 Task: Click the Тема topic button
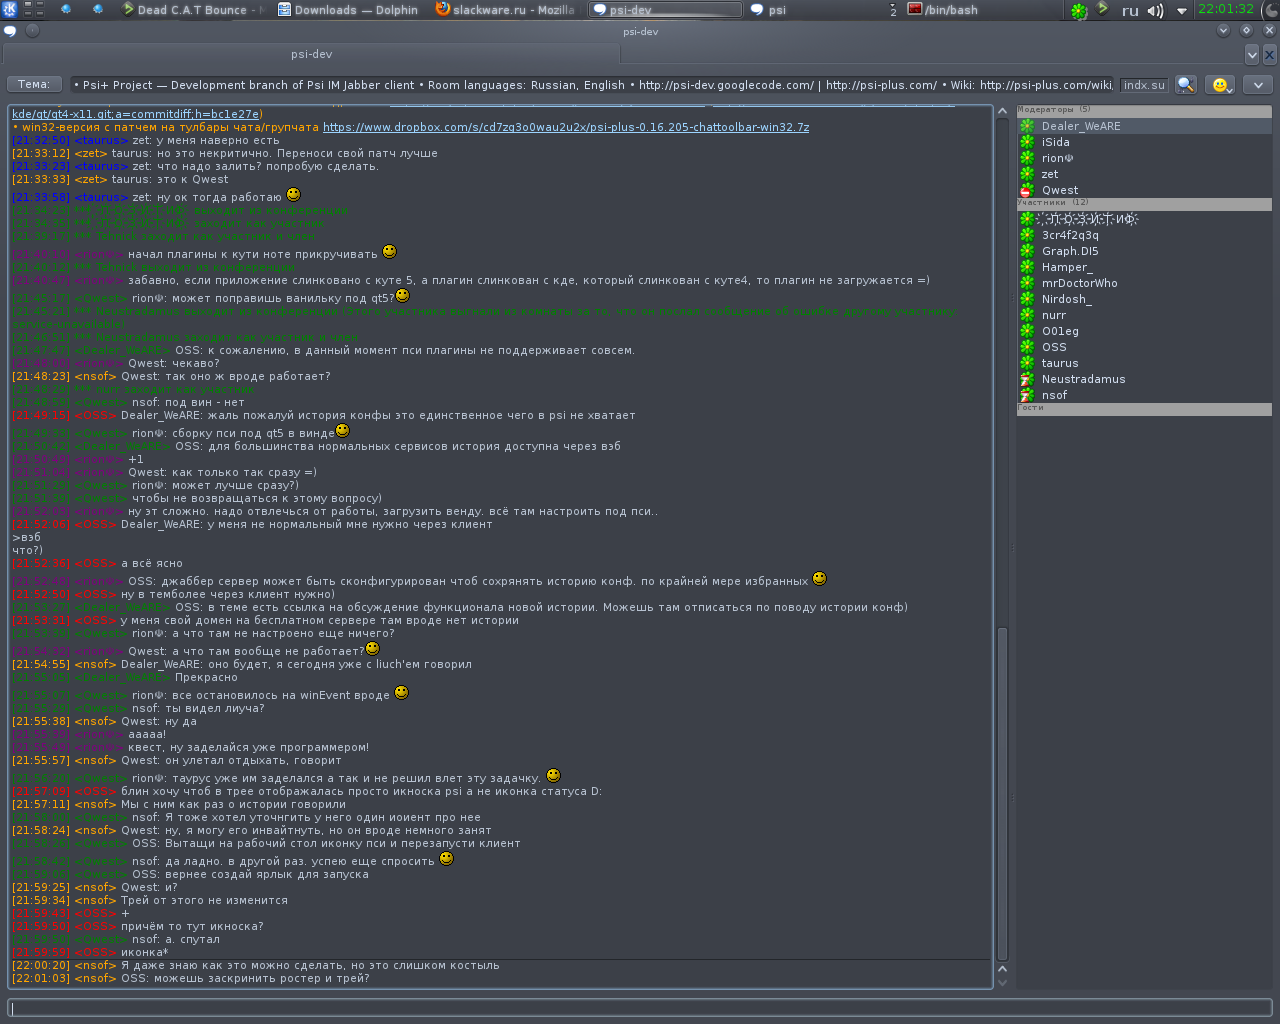coord(33,85)
